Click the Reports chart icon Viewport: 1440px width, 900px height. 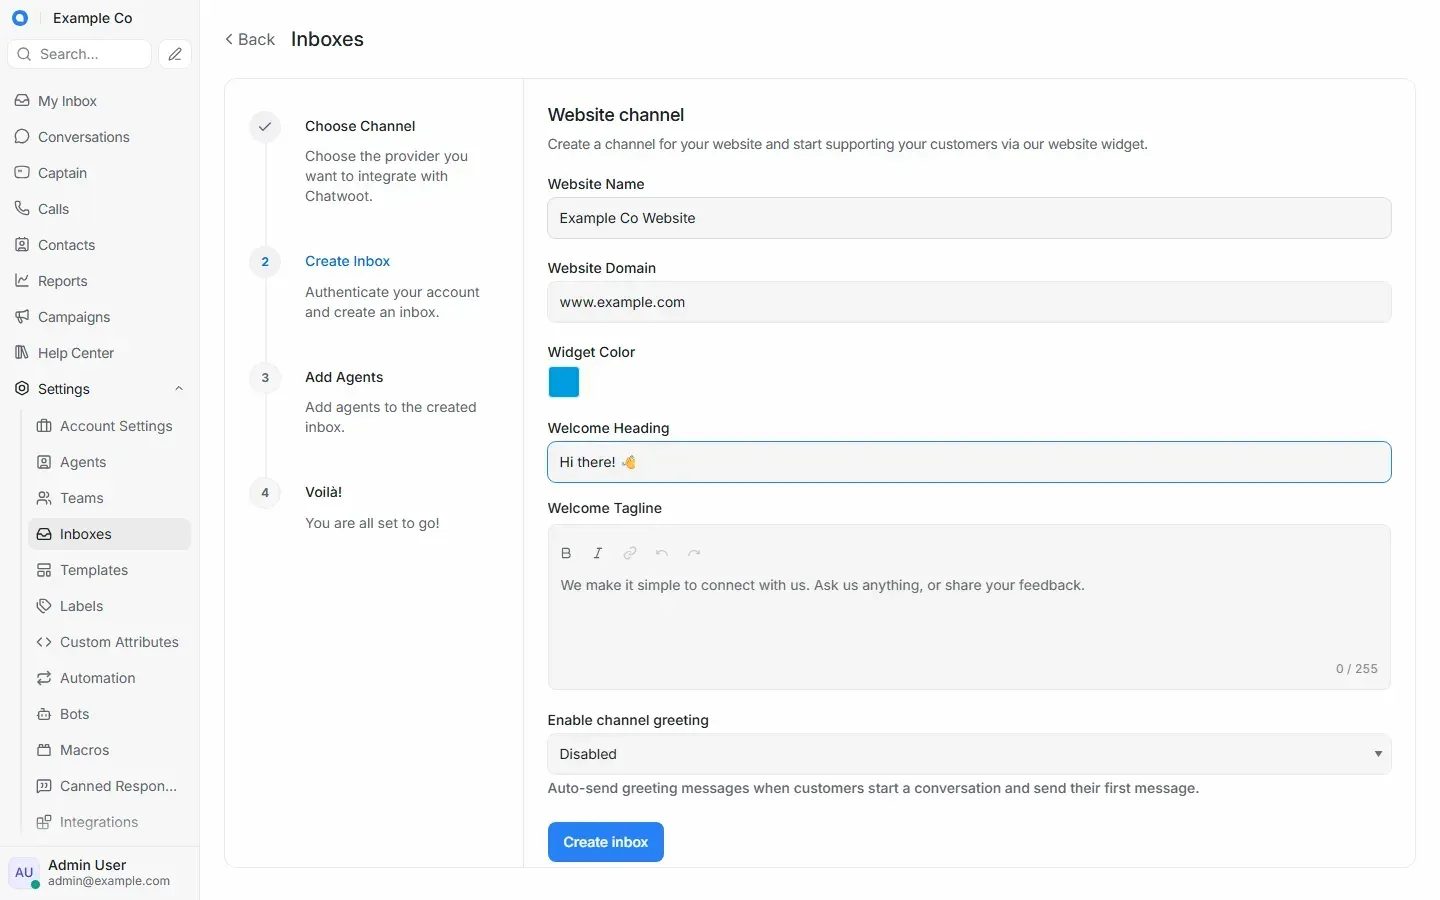[22, 281]
